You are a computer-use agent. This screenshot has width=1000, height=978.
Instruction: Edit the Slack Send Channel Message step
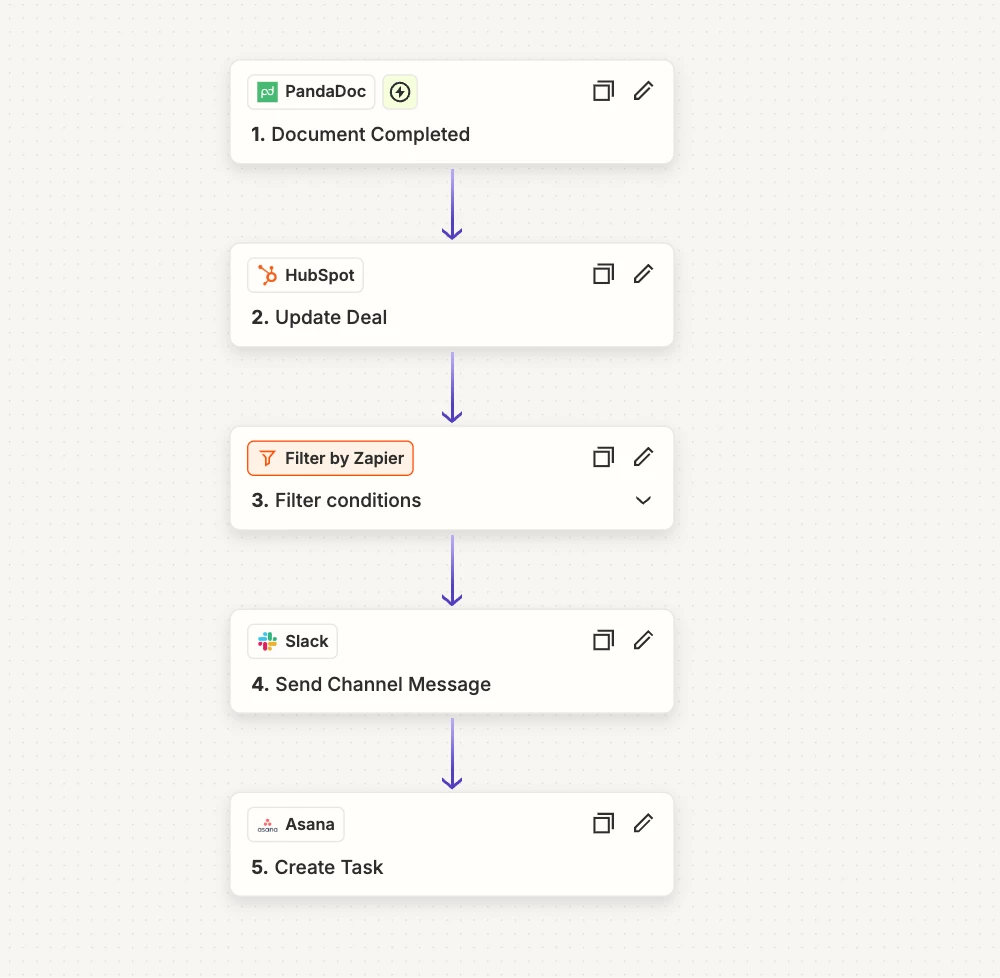643,640
